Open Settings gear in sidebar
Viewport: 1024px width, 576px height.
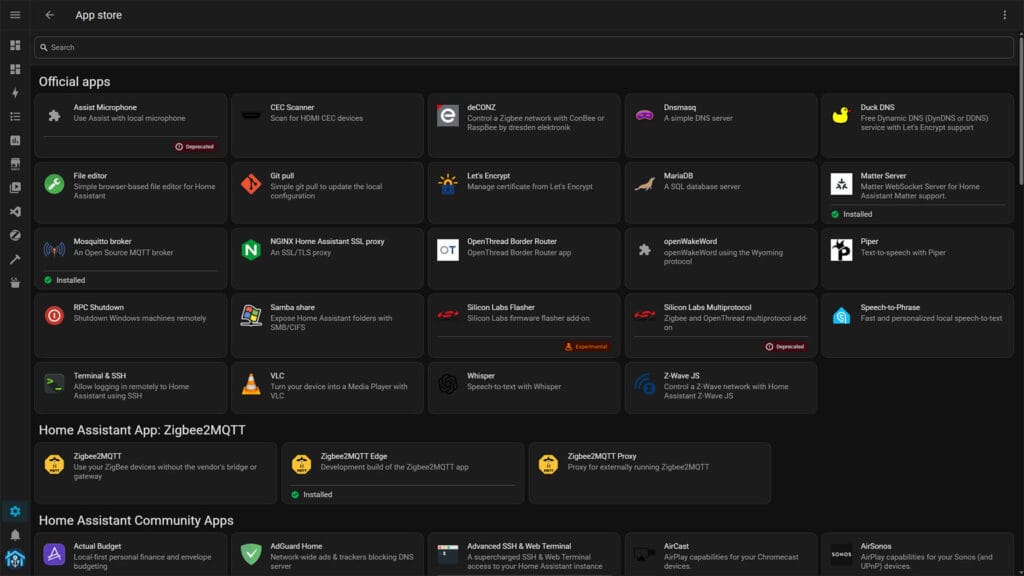(x=15, y=511)
